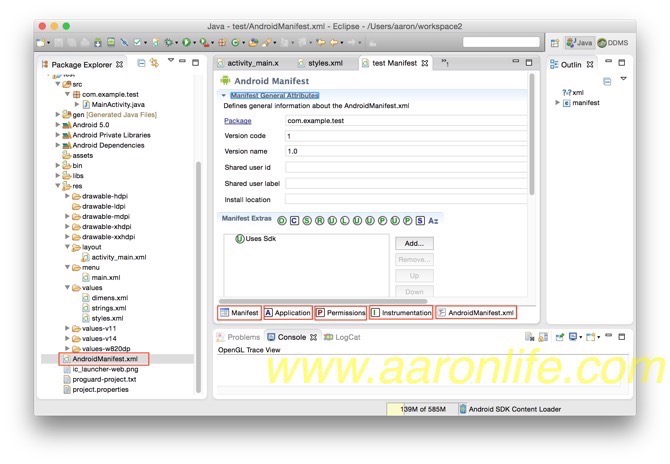Click Run External Tools icon
670x464 pixels.
click(x=204, y=42)
